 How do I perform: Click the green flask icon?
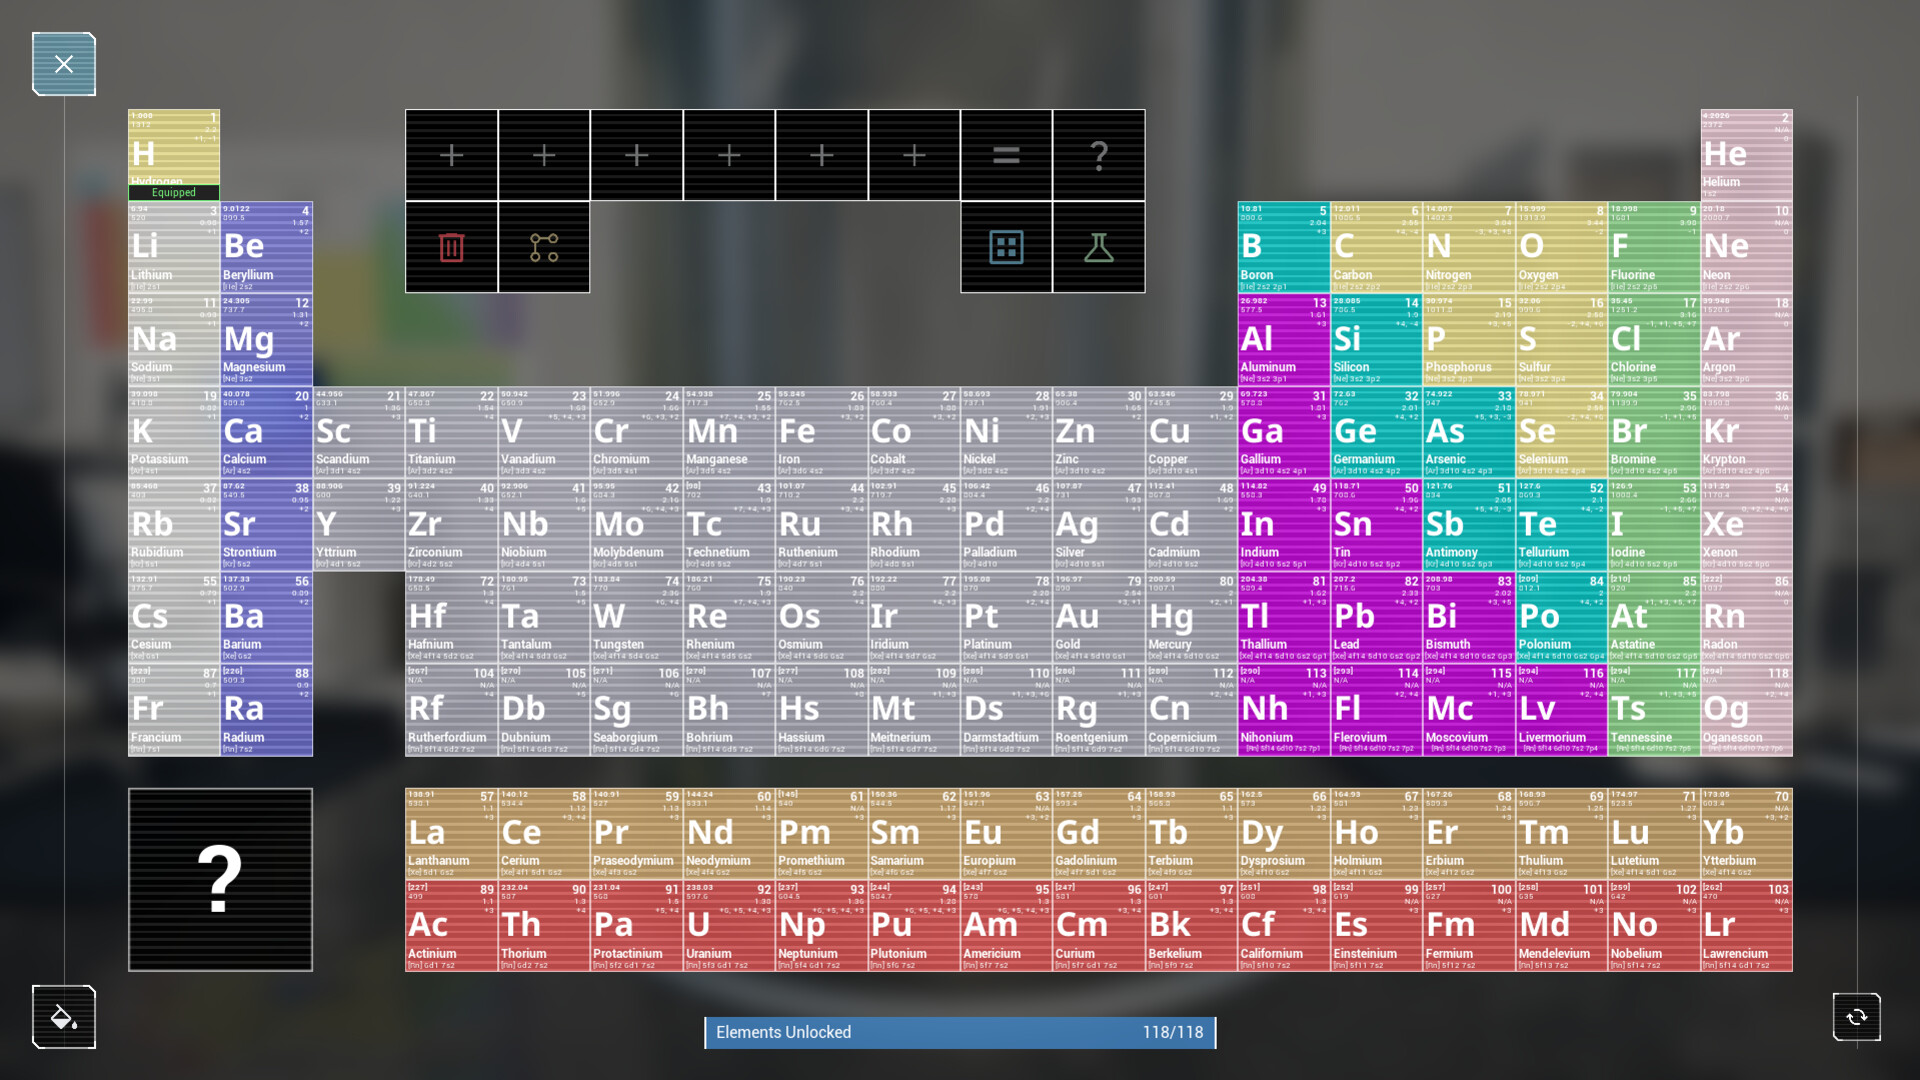click(x=1098, y=247)
